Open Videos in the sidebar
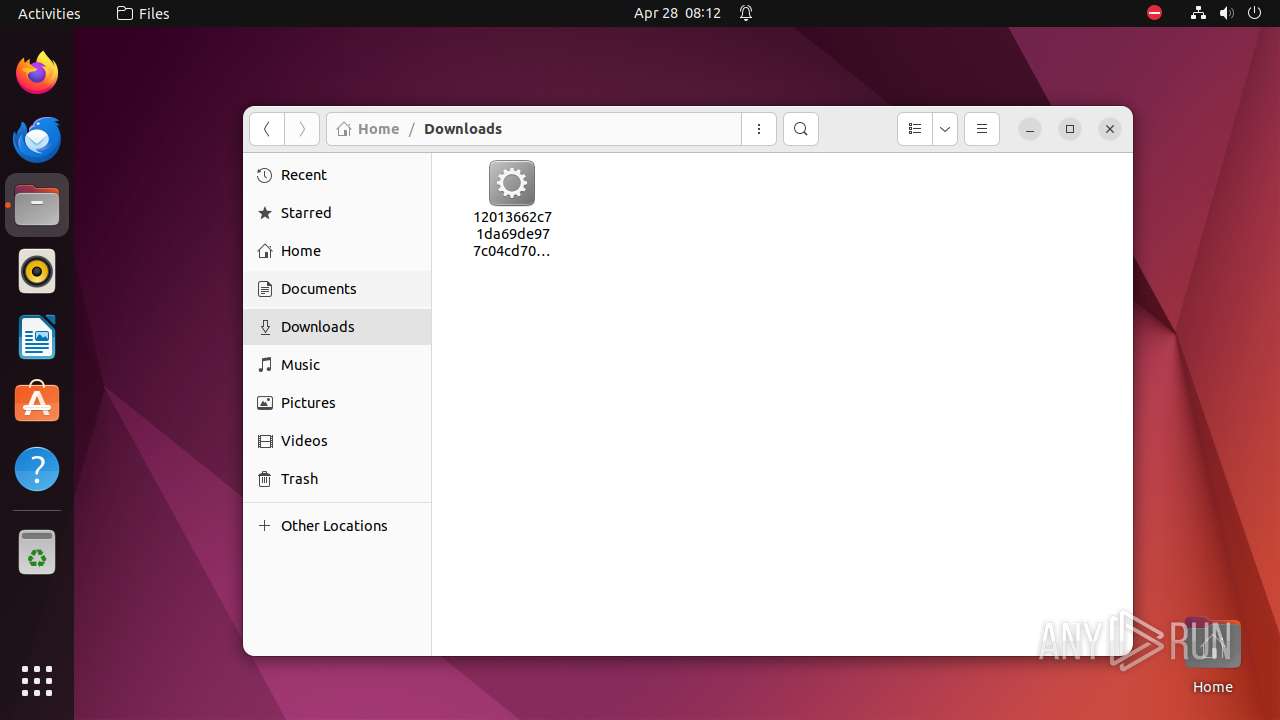Viewport: 1280px width, 720px height. click(x=337, y=441)
